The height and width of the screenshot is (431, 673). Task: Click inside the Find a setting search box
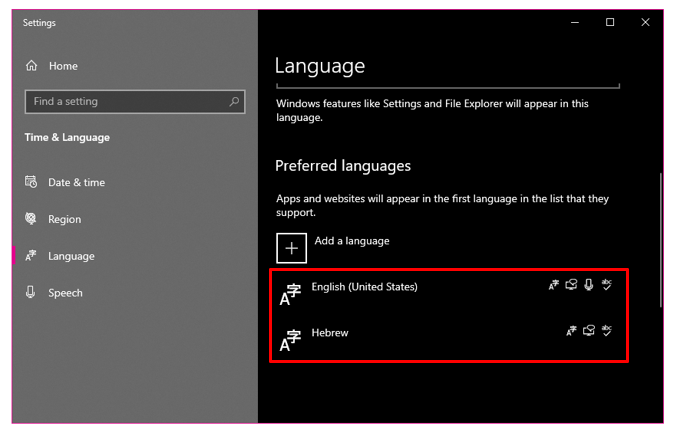tap(125, 102)
